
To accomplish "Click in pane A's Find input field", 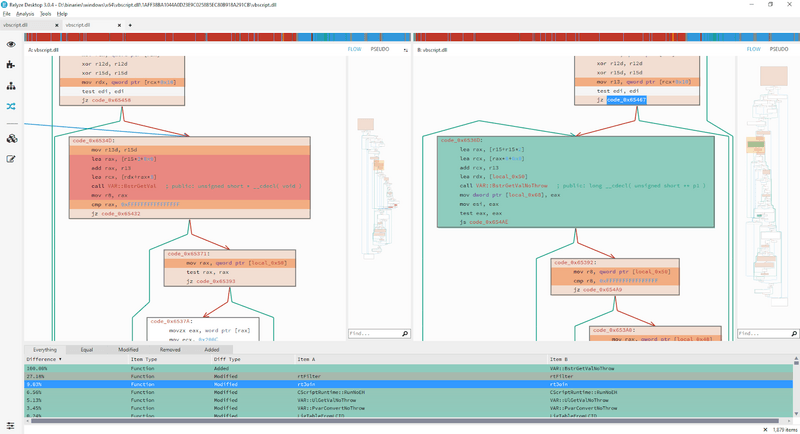I will click(x=376, y=333).
